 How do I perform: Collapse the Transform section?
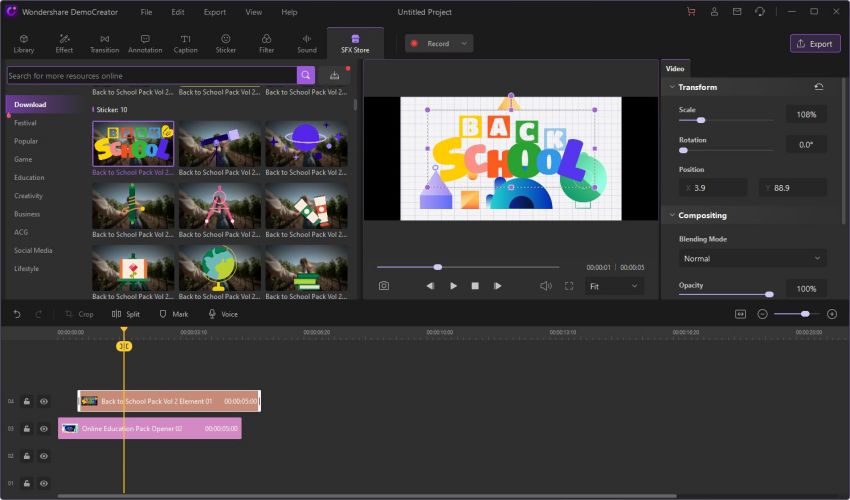pos(672,87)
